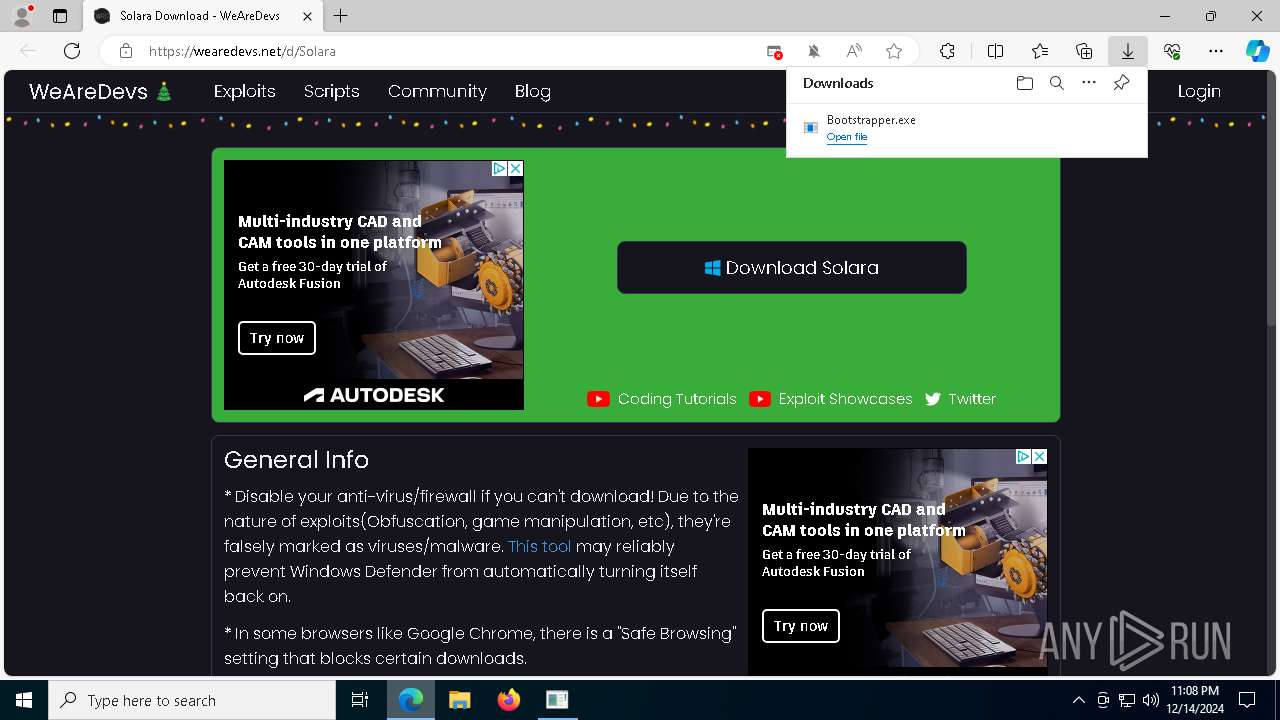
Task: Click the notifications blocked bell icon
Action: pyautogui.click(x=814, y=51)
